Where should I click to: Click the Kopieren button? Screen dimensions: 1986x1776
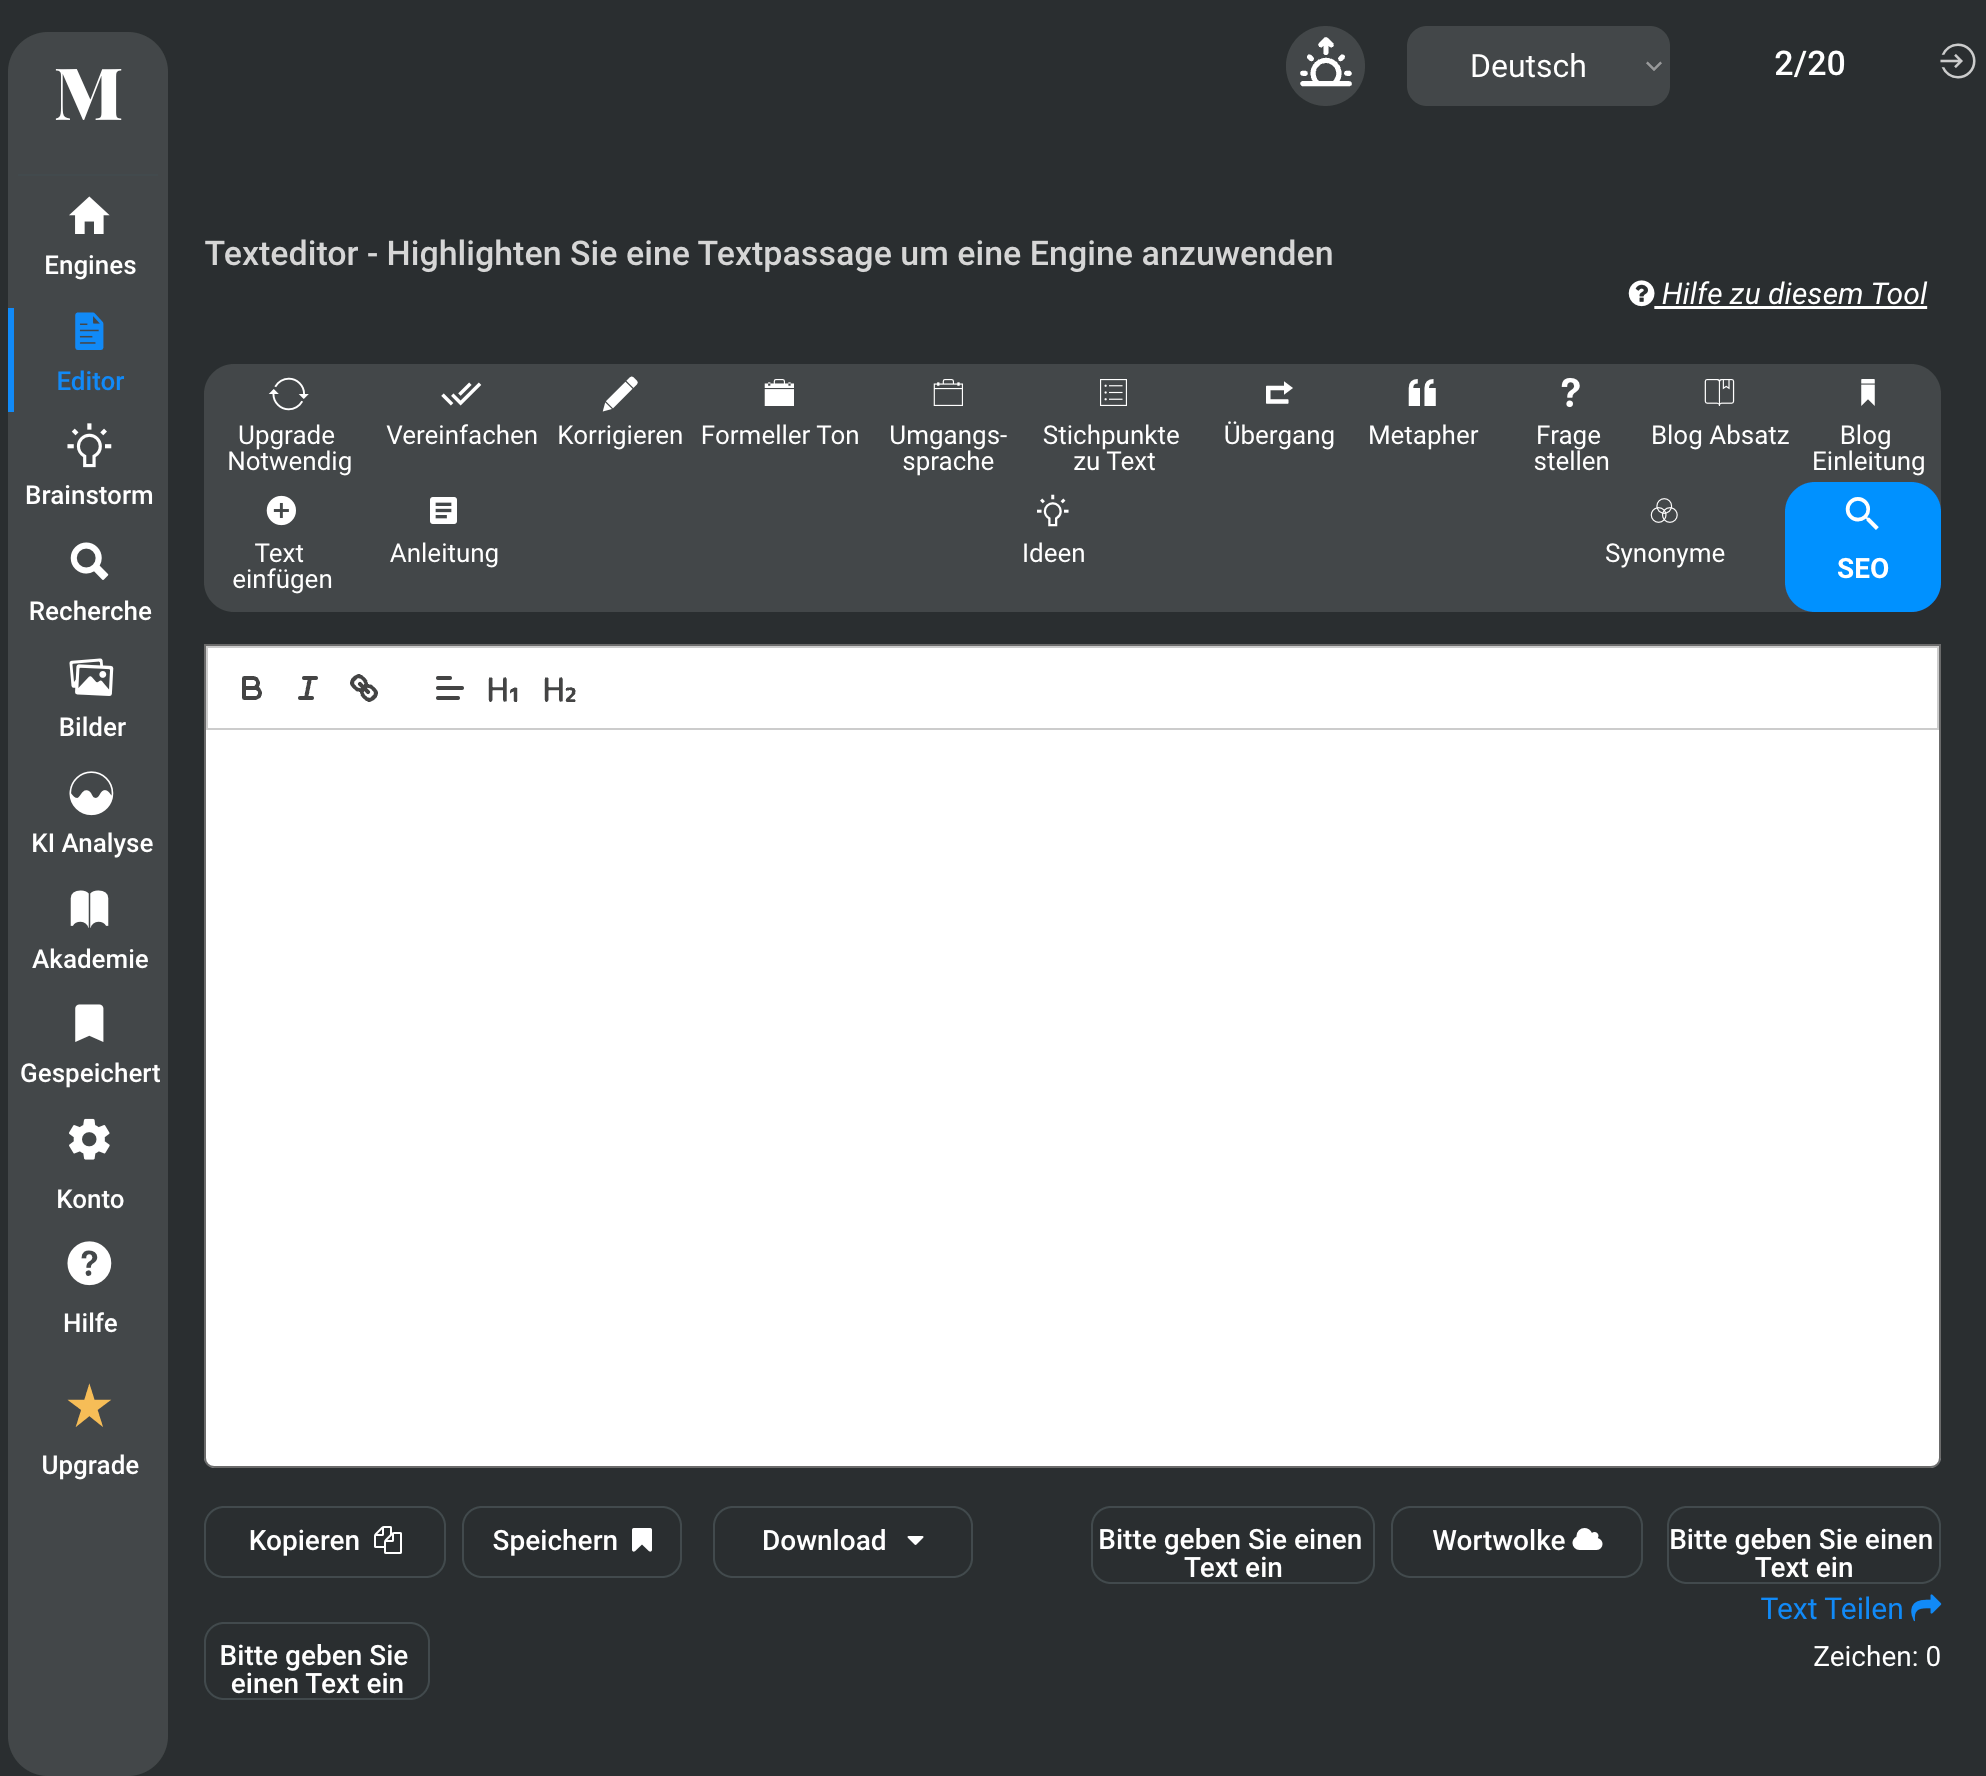[x=325, y=1541]
